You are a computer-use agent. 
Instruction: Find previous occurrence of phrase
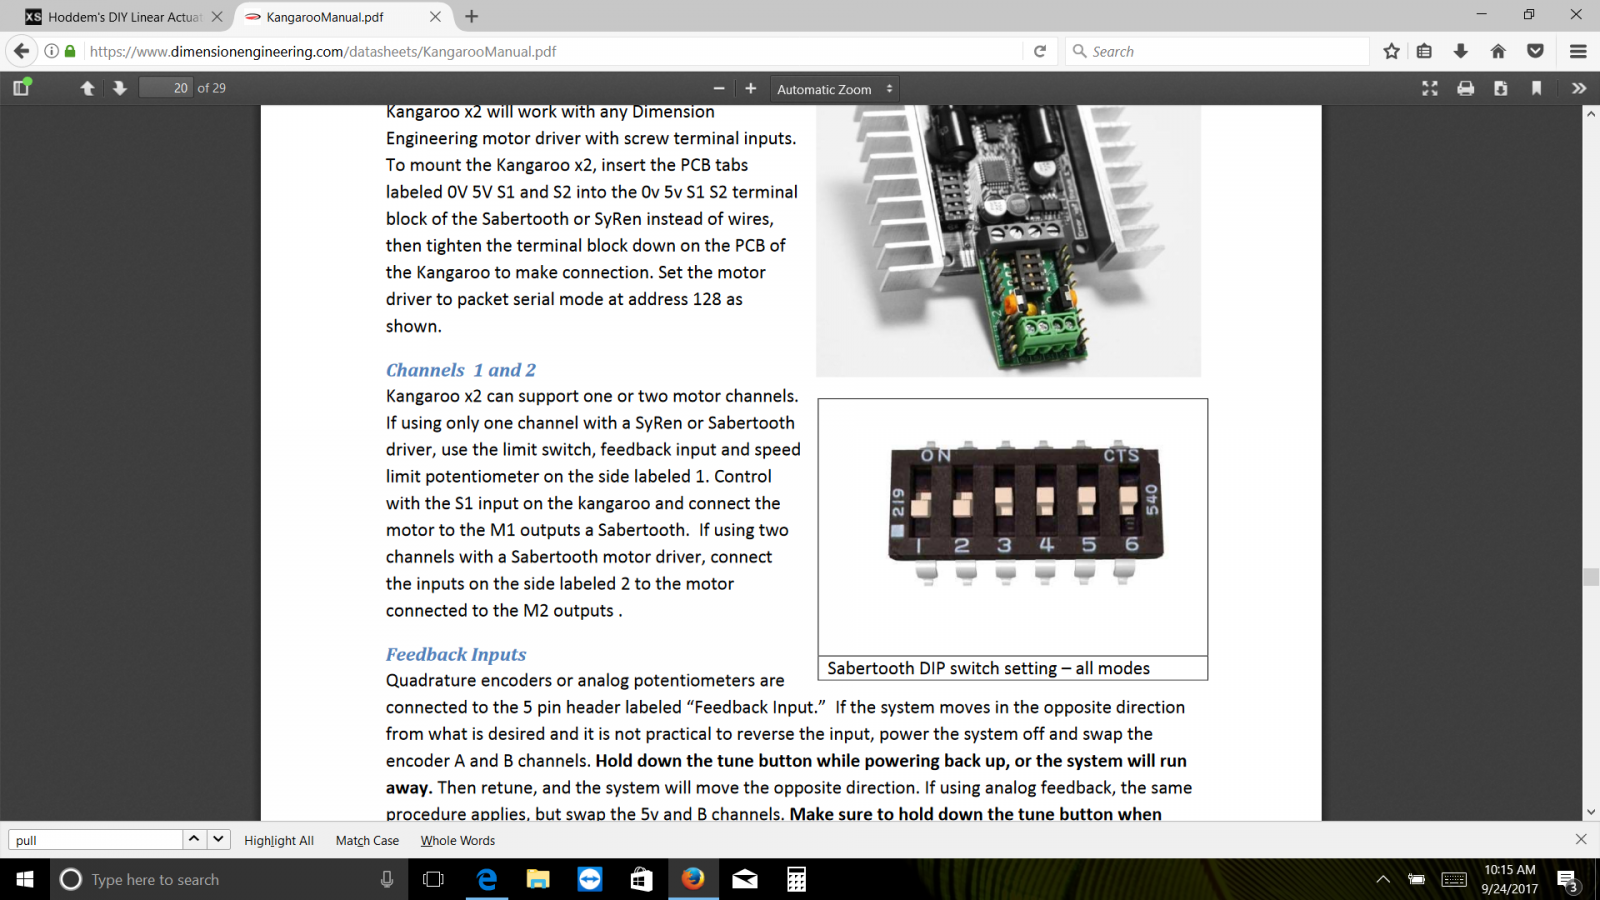pyautogui.click(x=194, y=839)
